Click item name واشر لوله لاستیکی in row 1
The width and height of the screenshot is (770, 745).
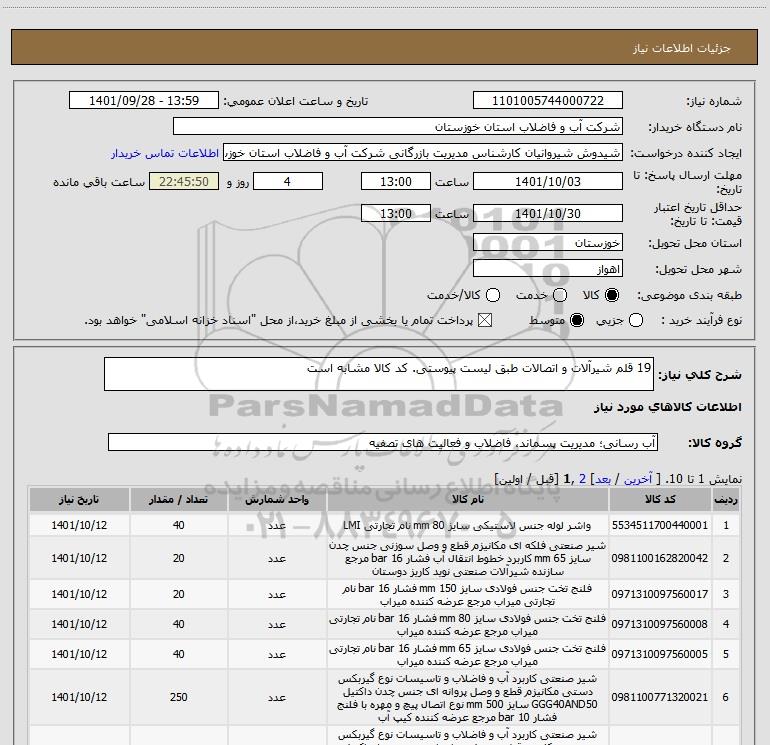pyautogui.click(x=468, y=525)
